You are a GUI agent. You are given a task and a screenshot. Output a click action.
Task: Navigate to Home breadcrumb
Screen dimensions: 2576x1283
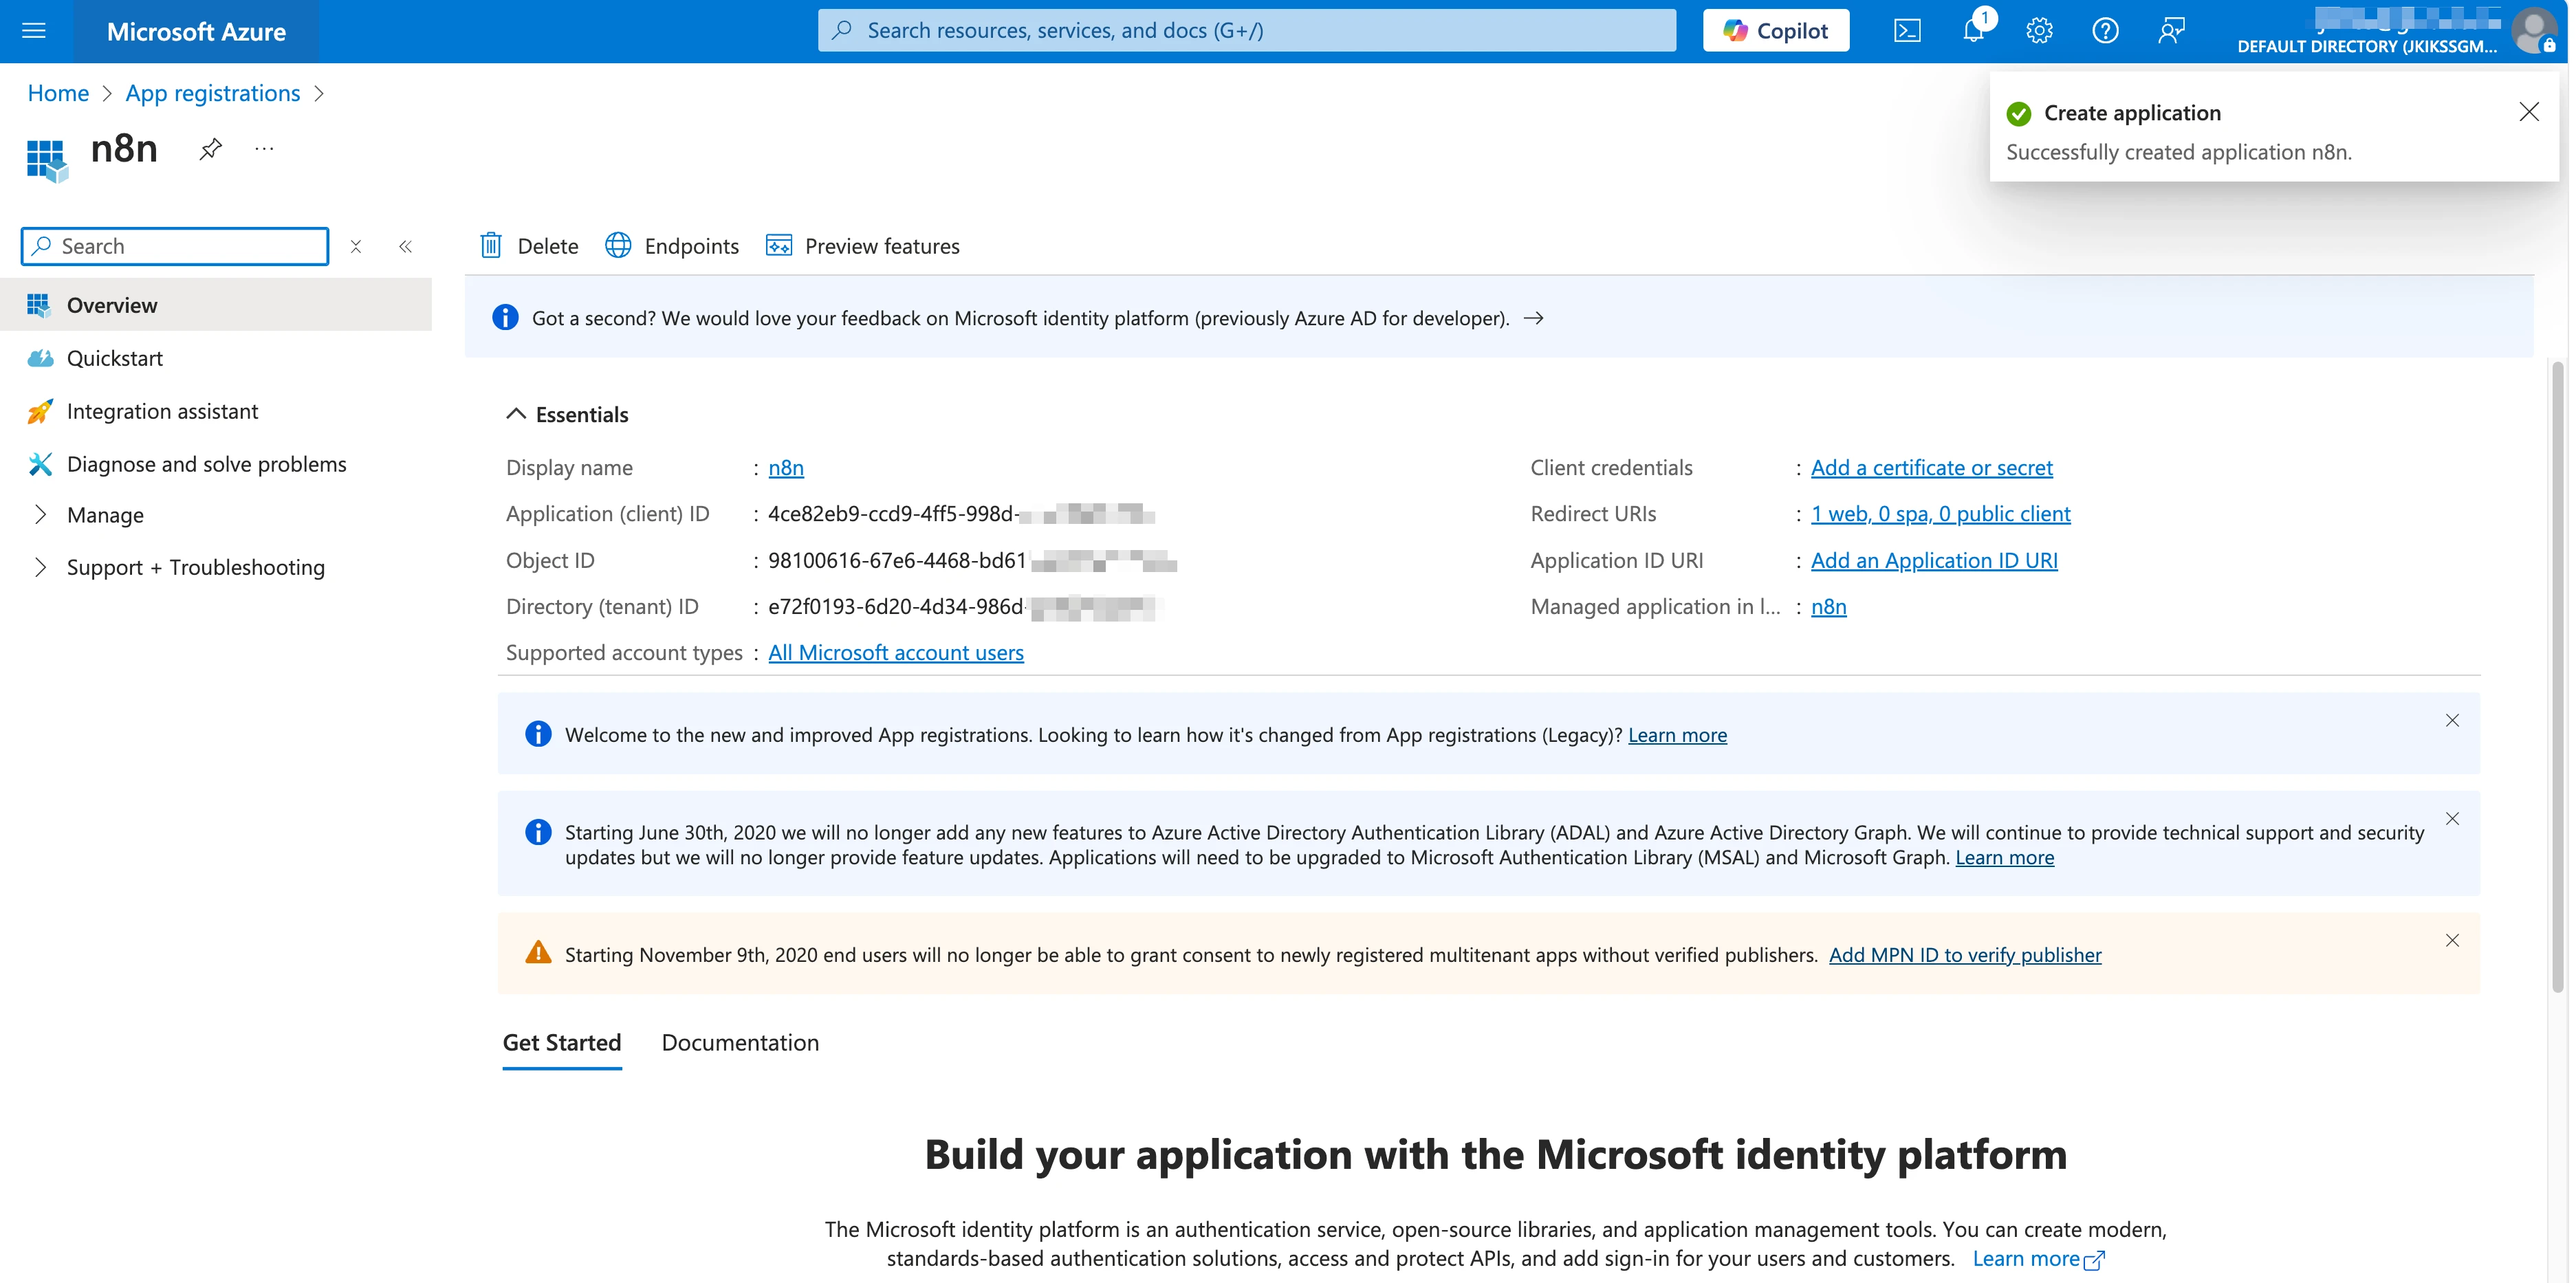coord(58,93)
